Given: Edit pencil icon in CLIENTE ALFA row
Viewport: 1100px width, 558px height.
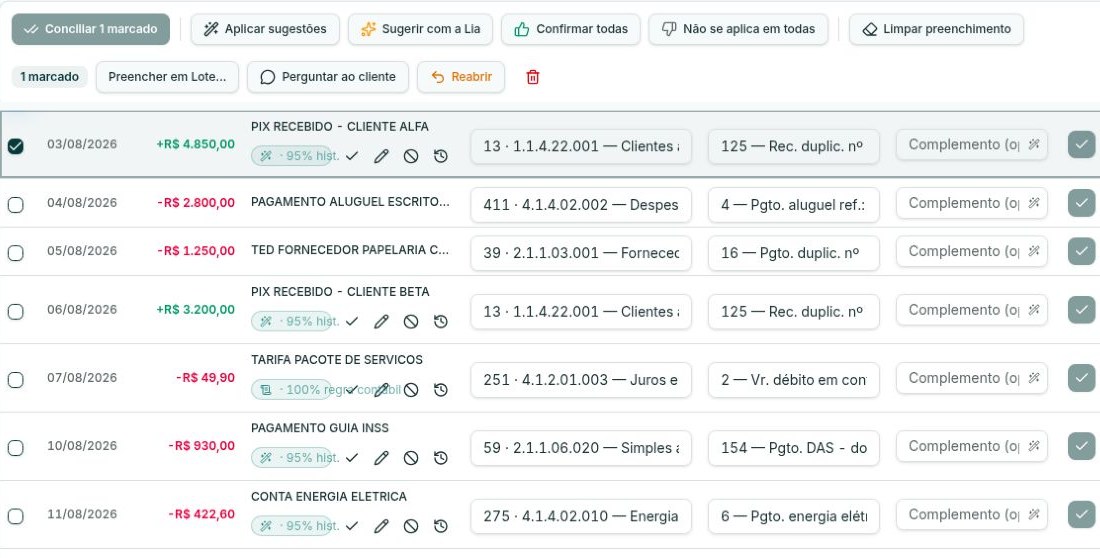Looking at the screenshot, I should (381, 156).
